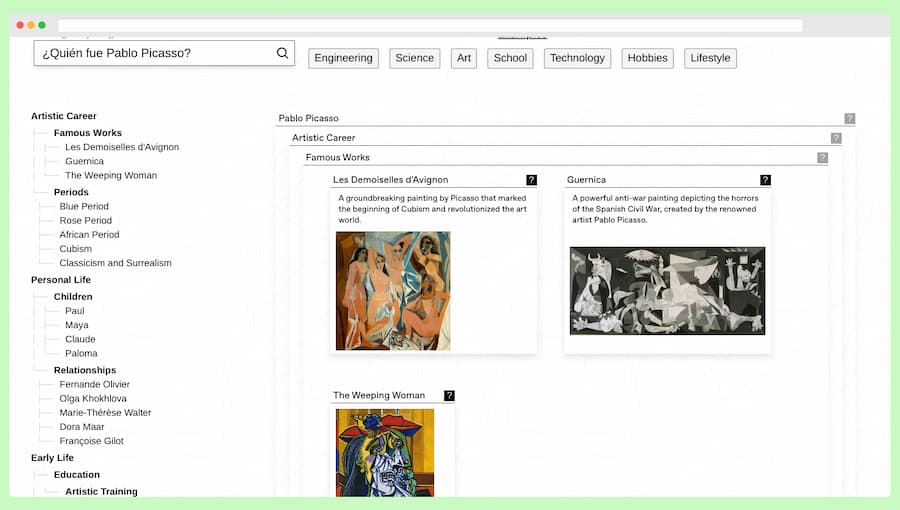Click the Les Demoiselles d'Avignon card title
The width and height of the screenshot is (900, 510).
point(390,180)
